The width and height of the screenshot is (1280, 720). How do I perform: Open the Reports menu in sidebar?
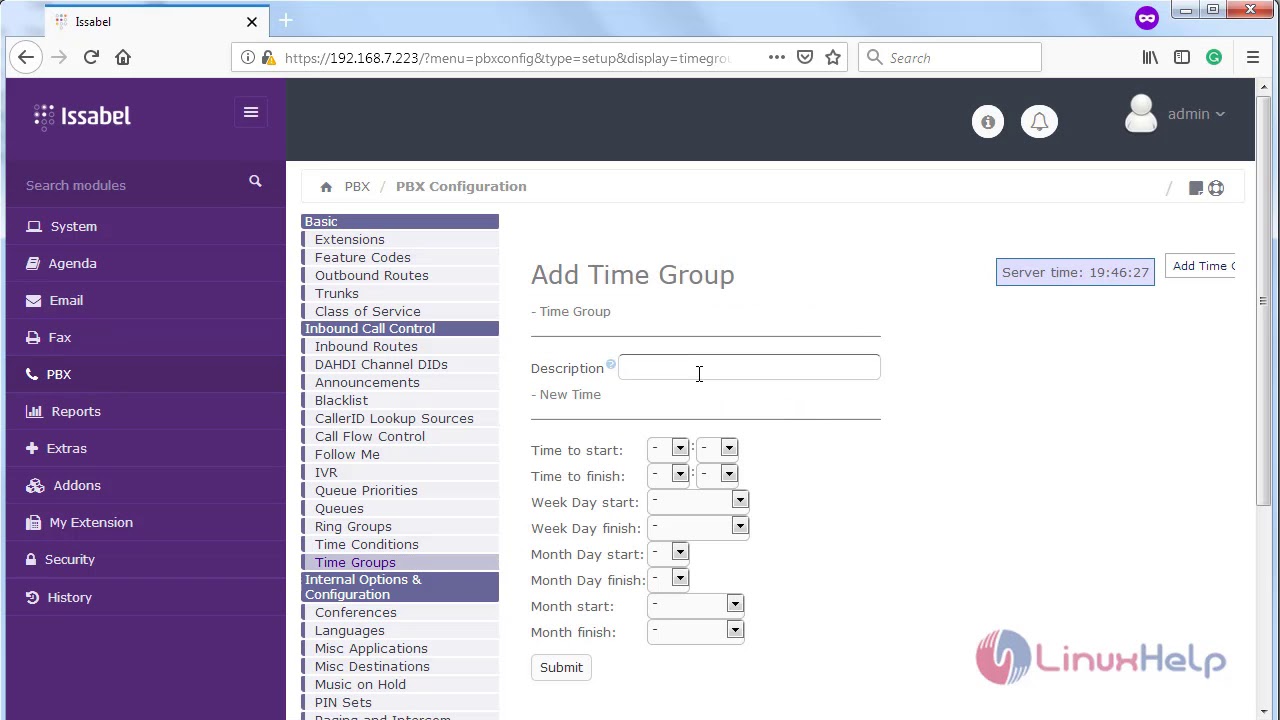(145, 411)
